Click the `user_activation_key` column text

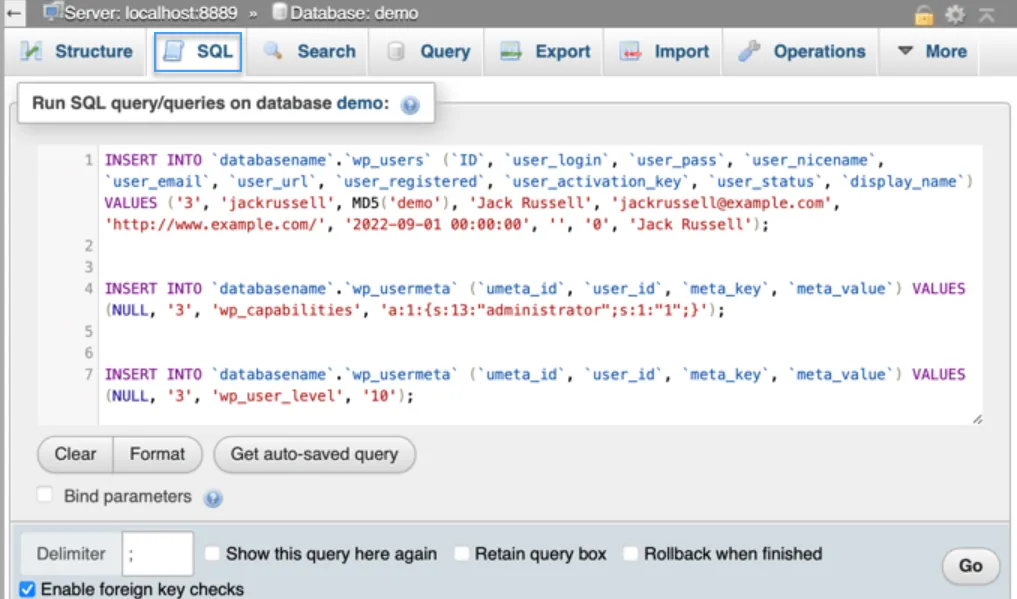click(x=597, y=182)
